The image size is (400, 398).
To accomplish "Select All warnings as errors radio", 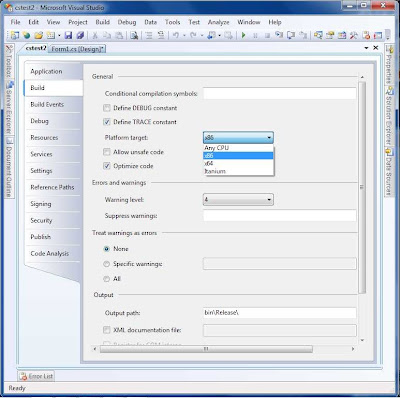I will tap(107, 279).
